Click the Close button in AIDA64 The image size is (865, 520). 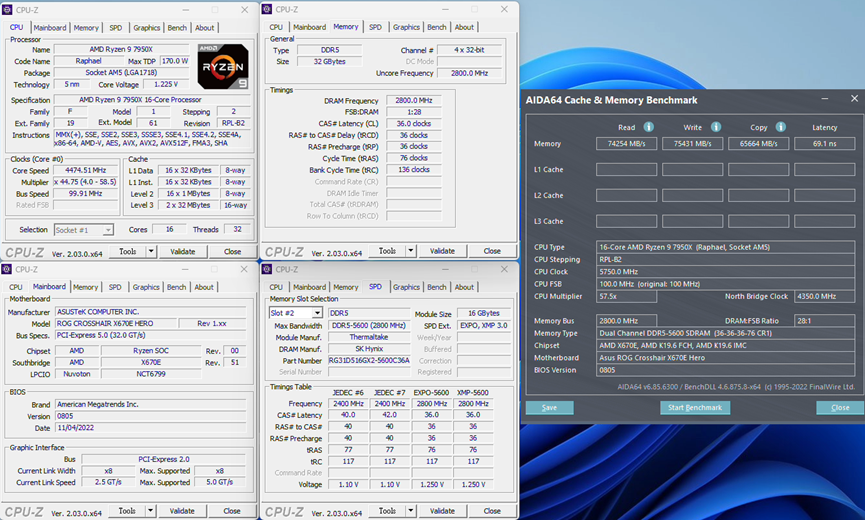(840, 408)
